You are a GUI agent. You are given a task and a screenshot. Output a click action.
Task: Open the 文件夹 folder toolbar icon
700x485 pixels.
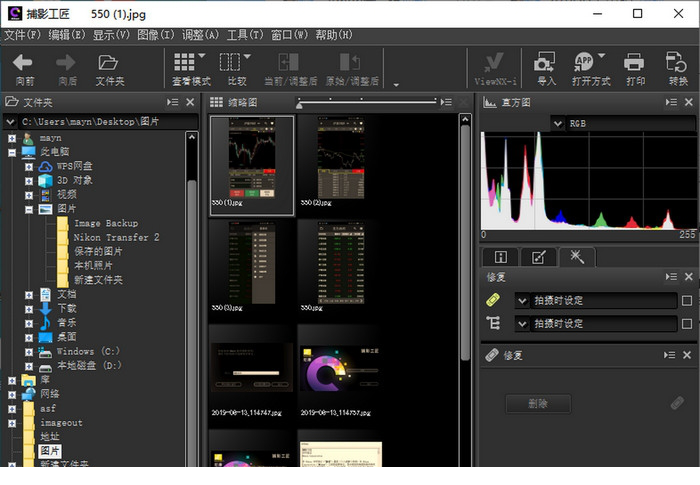click(110, 63)
